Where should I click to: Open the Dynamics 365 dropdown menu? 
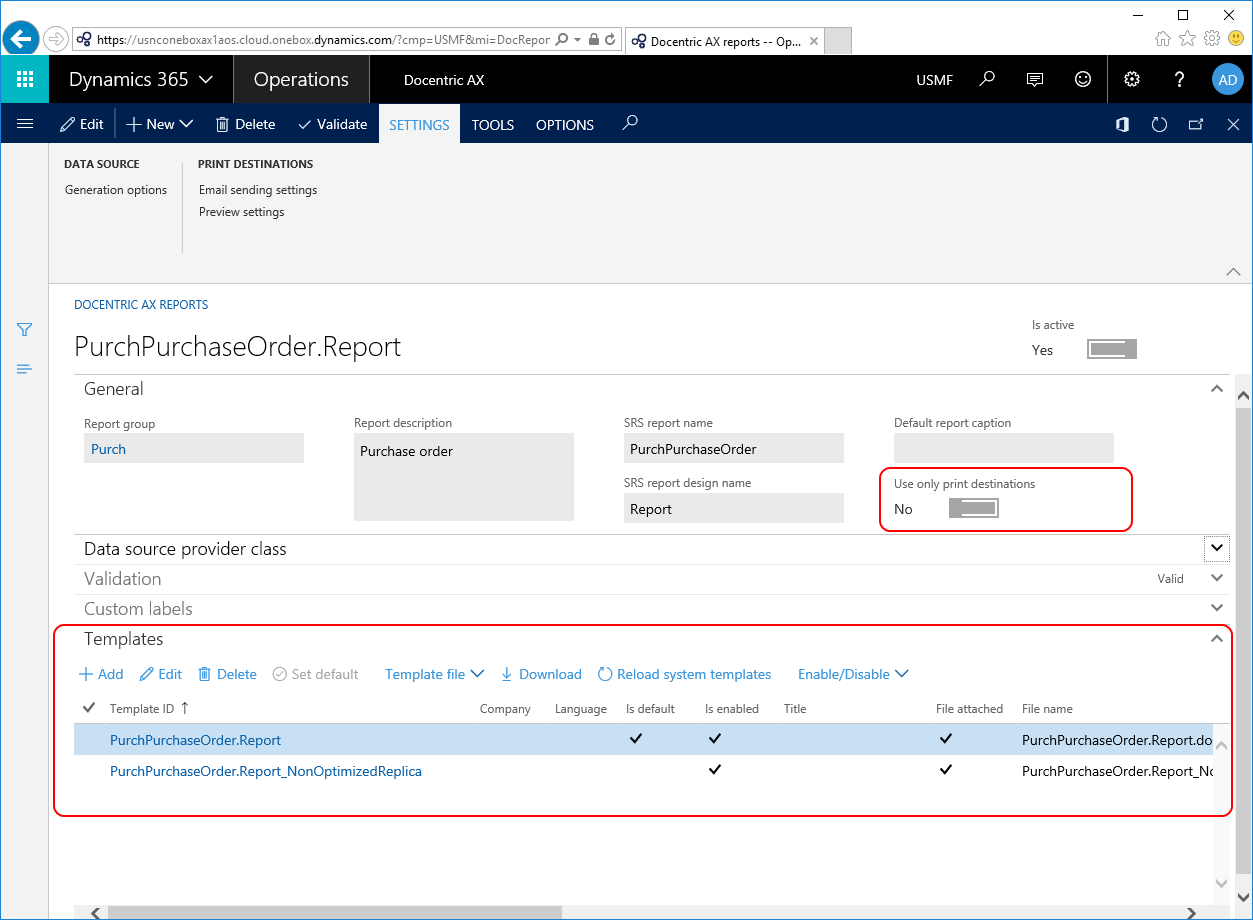(141, 79)
